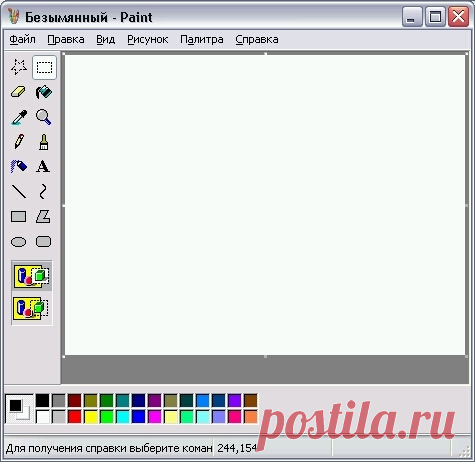Select the Airbrush spray tool
Screen dimensions: 475x462
point(19,166)
